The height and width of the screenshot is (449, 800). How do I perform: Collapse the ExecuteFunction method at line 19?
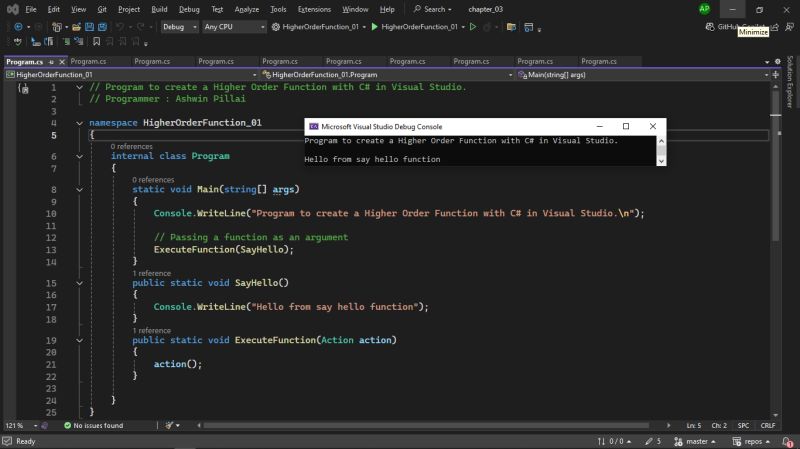(80, 340)
